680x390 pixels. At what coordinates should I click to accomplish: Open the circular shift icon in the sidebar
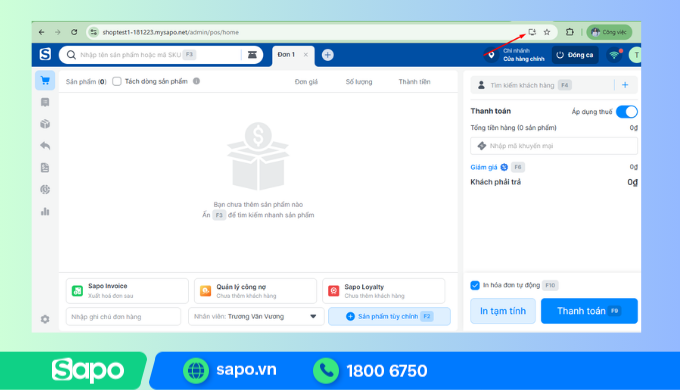point(45,190)
